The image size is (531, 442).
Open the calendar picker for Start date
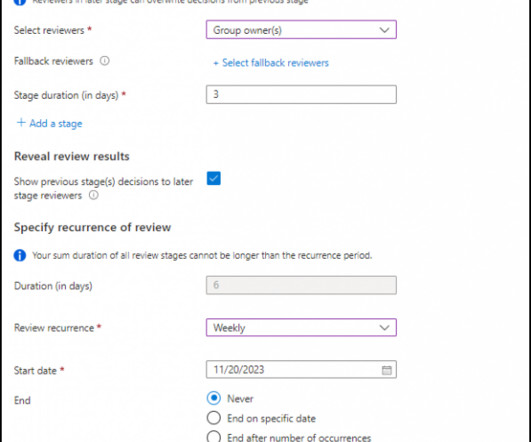386,370
